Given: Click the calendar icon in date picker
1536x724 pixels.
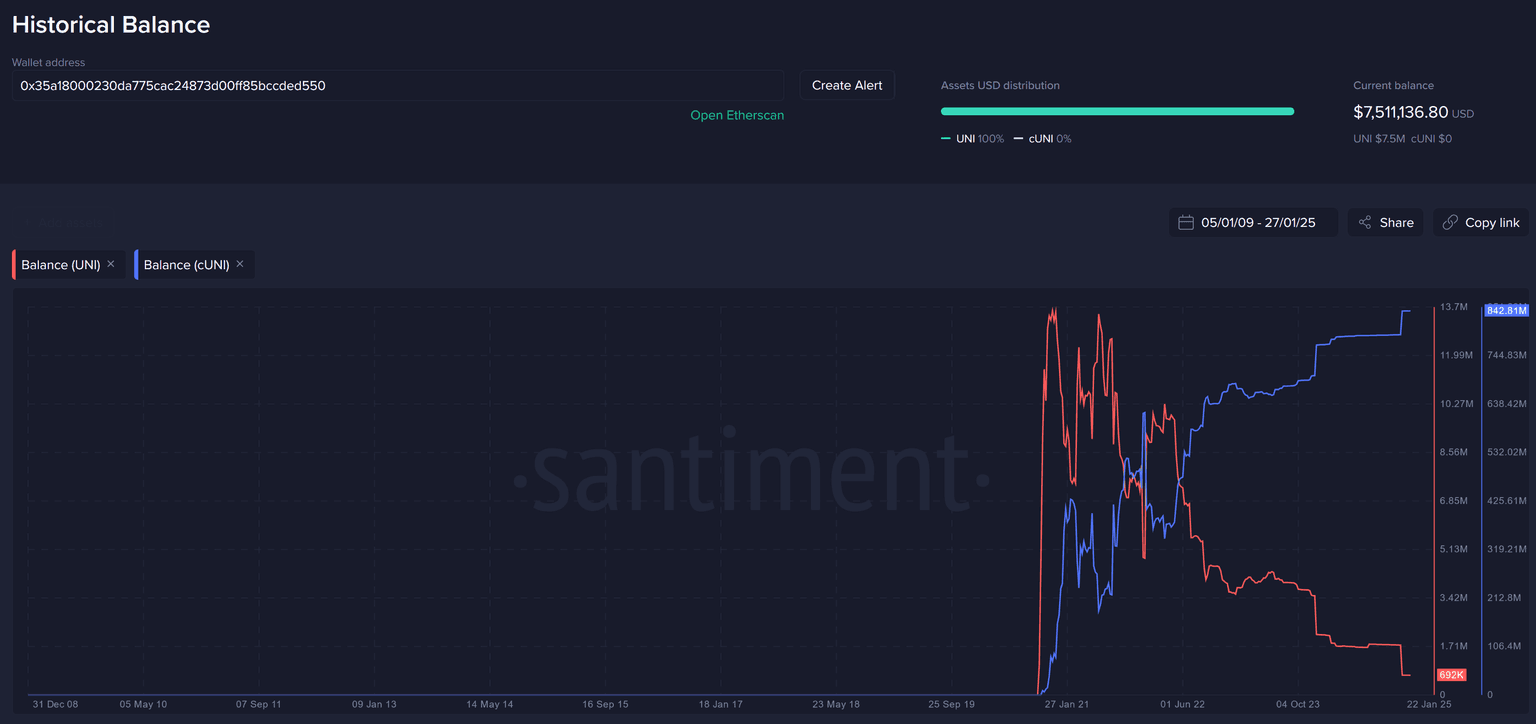Looking at the screenshot, I should click(1186, 223).
